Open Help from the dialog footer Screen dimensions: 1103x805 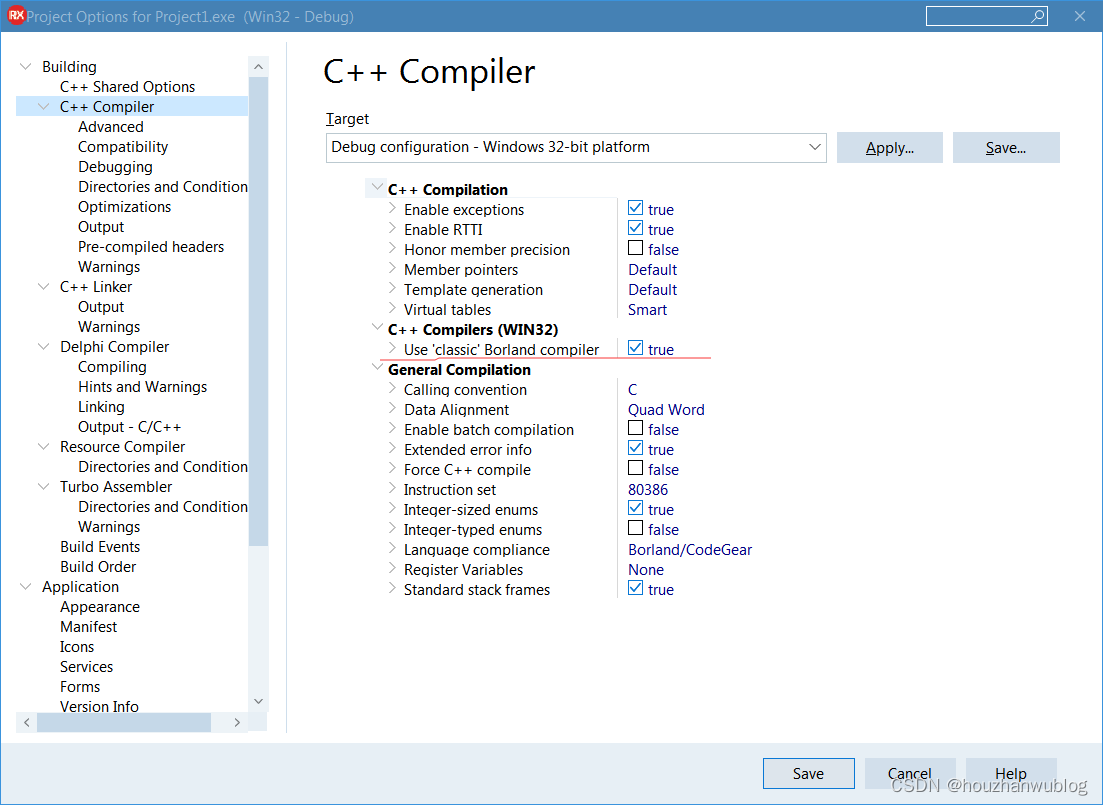point(1010,773)
